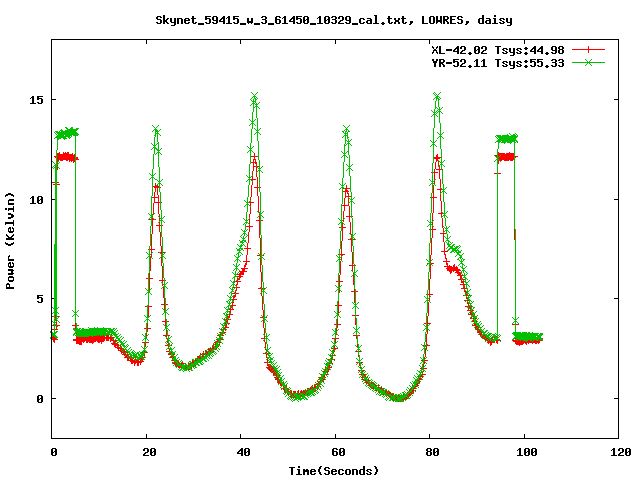The image size is (640, 480).
Task: Click the x-axis tick label 120
Action: pyautogui.click(x=621, y=452)
